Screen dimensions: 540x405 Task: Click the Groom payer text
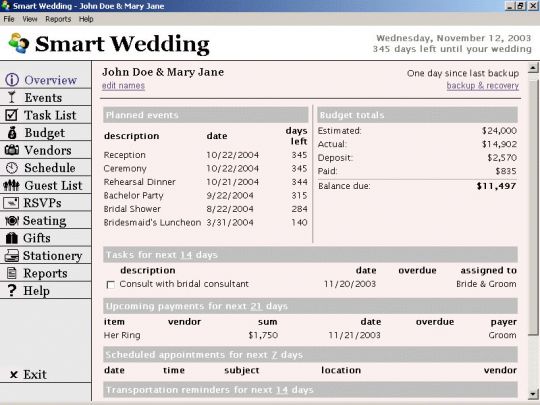502,335
